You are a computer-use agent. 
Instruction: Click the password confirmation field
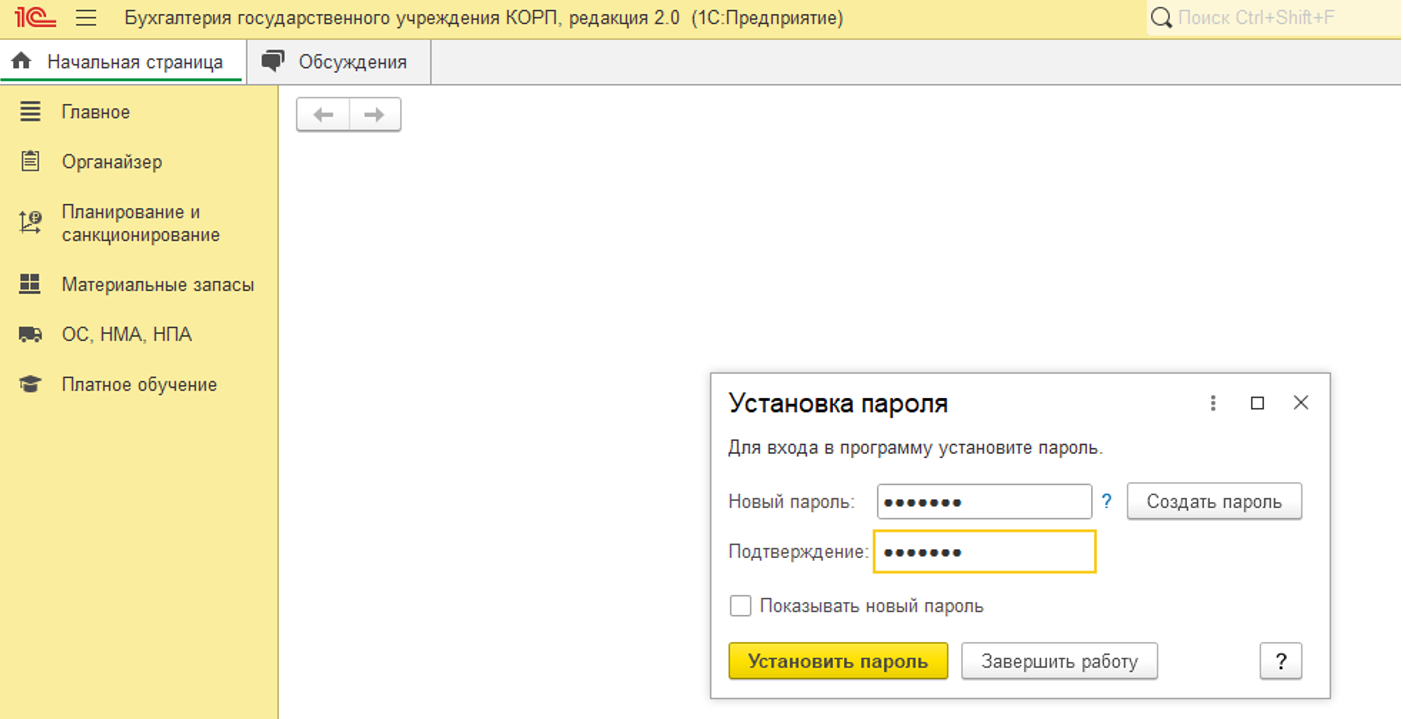984,552
